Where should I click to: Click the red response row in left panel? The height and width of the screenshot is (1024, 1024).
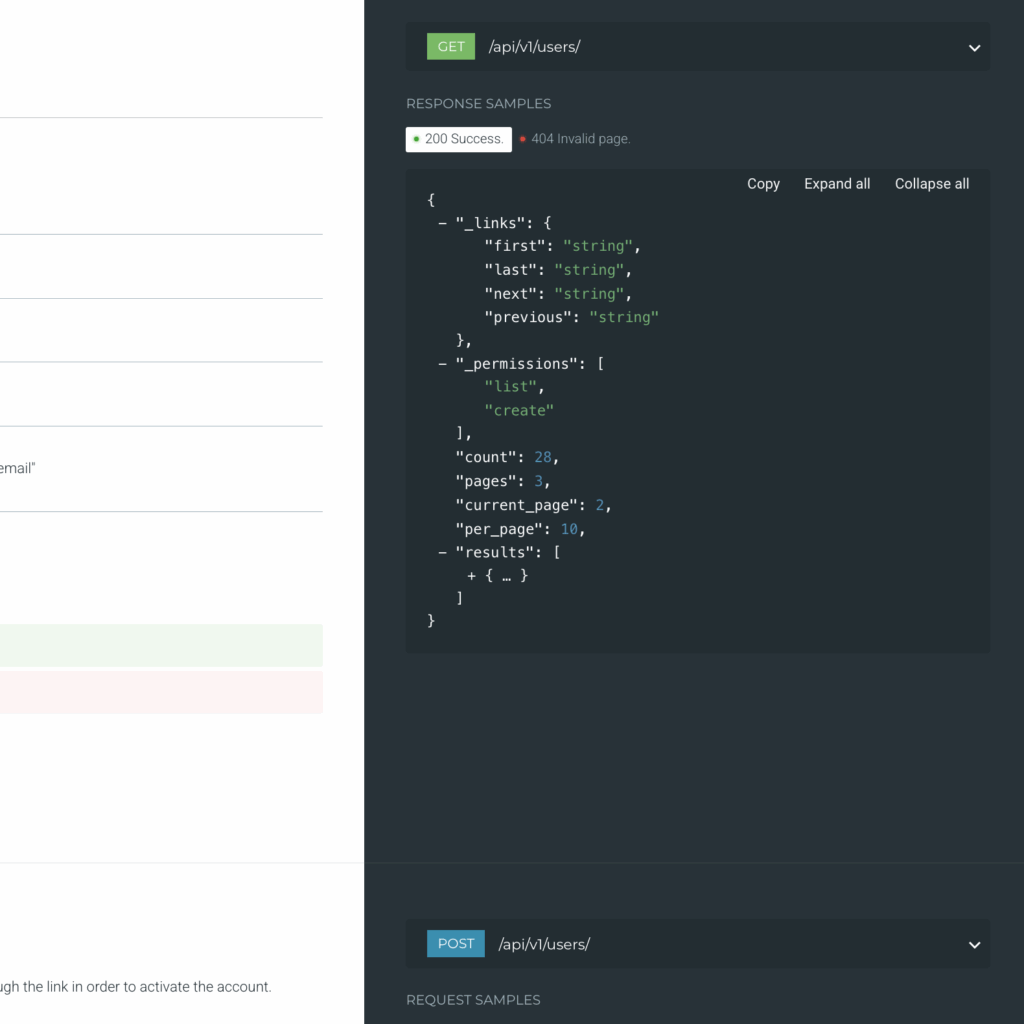[x=161, y=692]
